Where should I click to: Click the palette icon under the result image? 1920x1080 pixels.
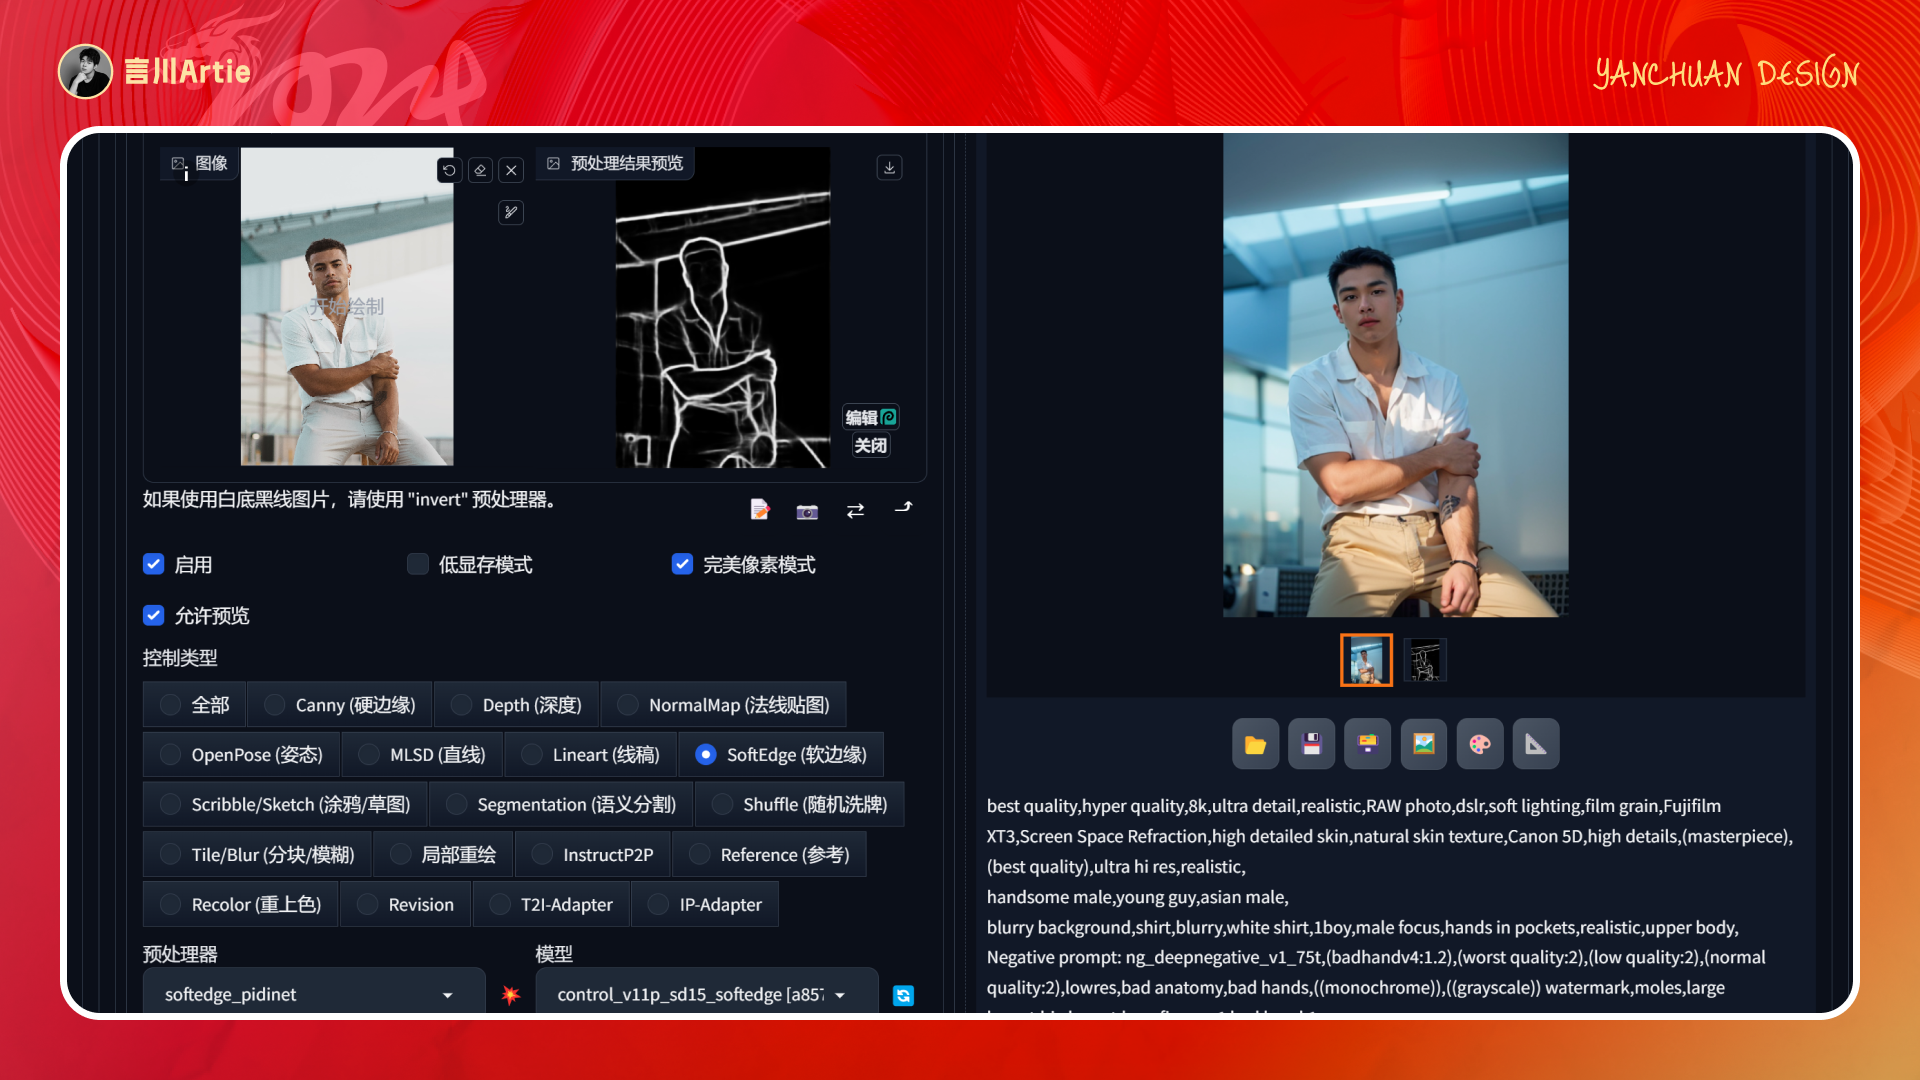1479,744
